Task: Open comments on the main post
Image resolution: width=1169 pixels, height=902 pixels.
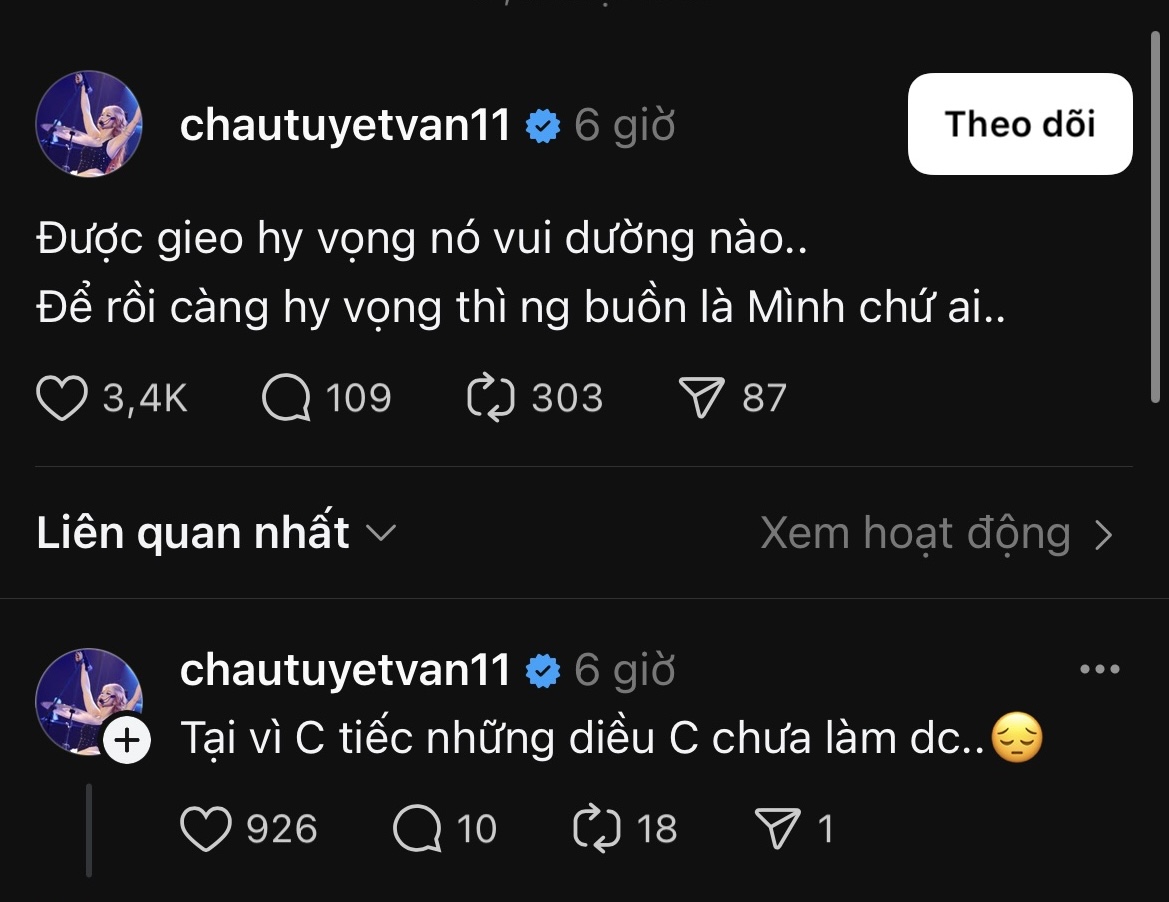Action: 286,398
